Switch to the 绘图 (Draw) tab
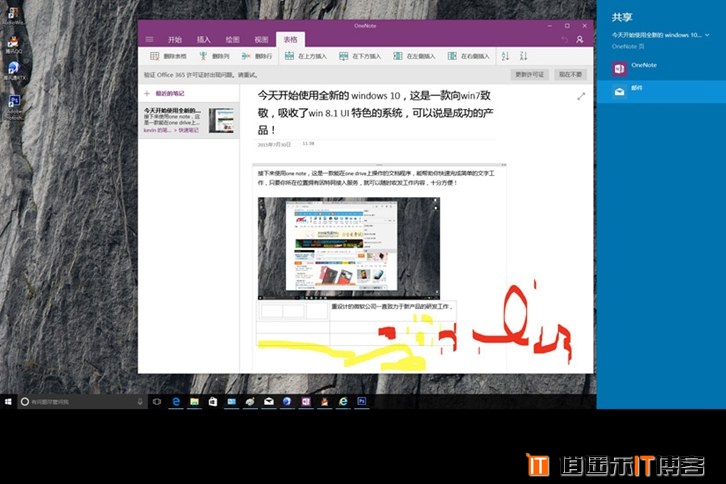This screenshot has height=484, width=726. click(233, 39)
